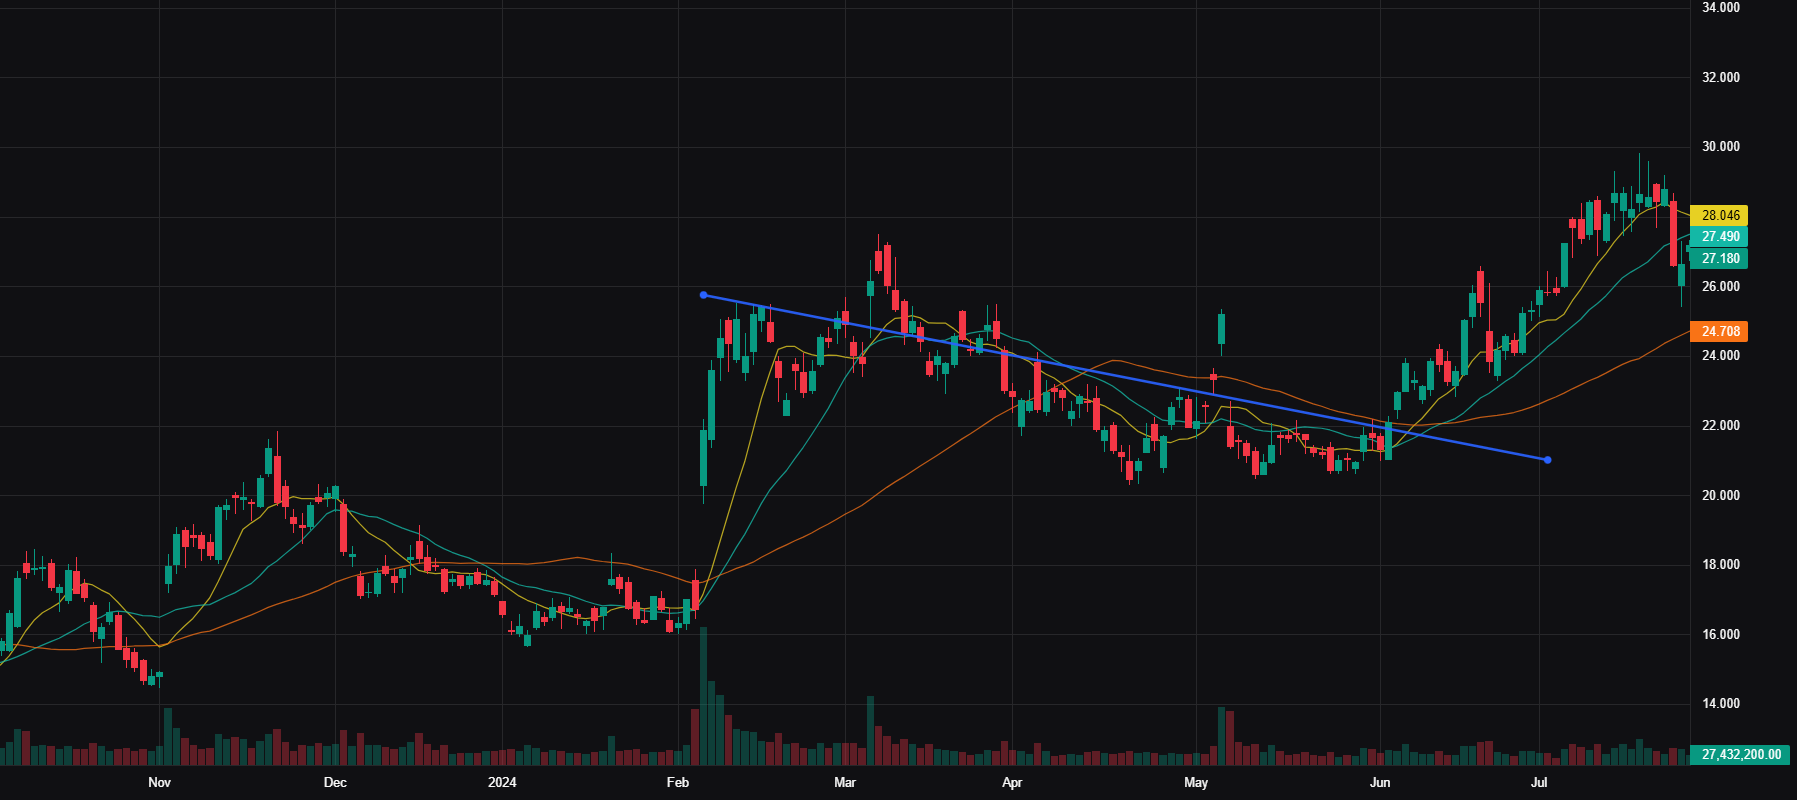The width and height of the screenshot is (1797, 800).
Task: Click the teal 27.490 price label
Action: (x=1719, y=237)
